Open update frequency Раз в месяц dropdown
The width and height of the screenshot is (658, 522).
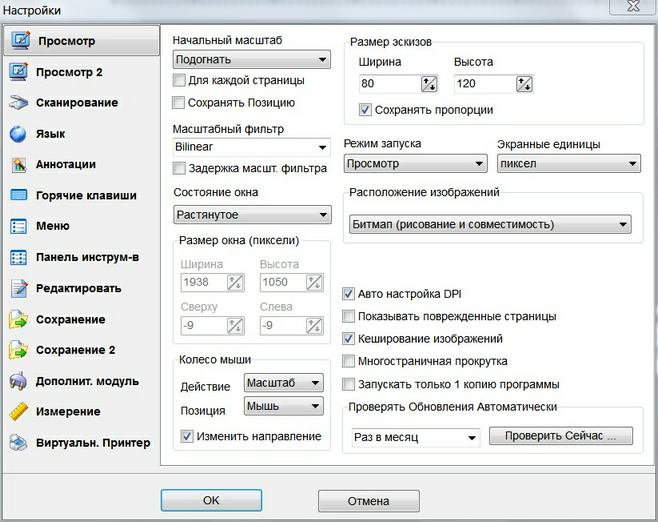[416, 437]
